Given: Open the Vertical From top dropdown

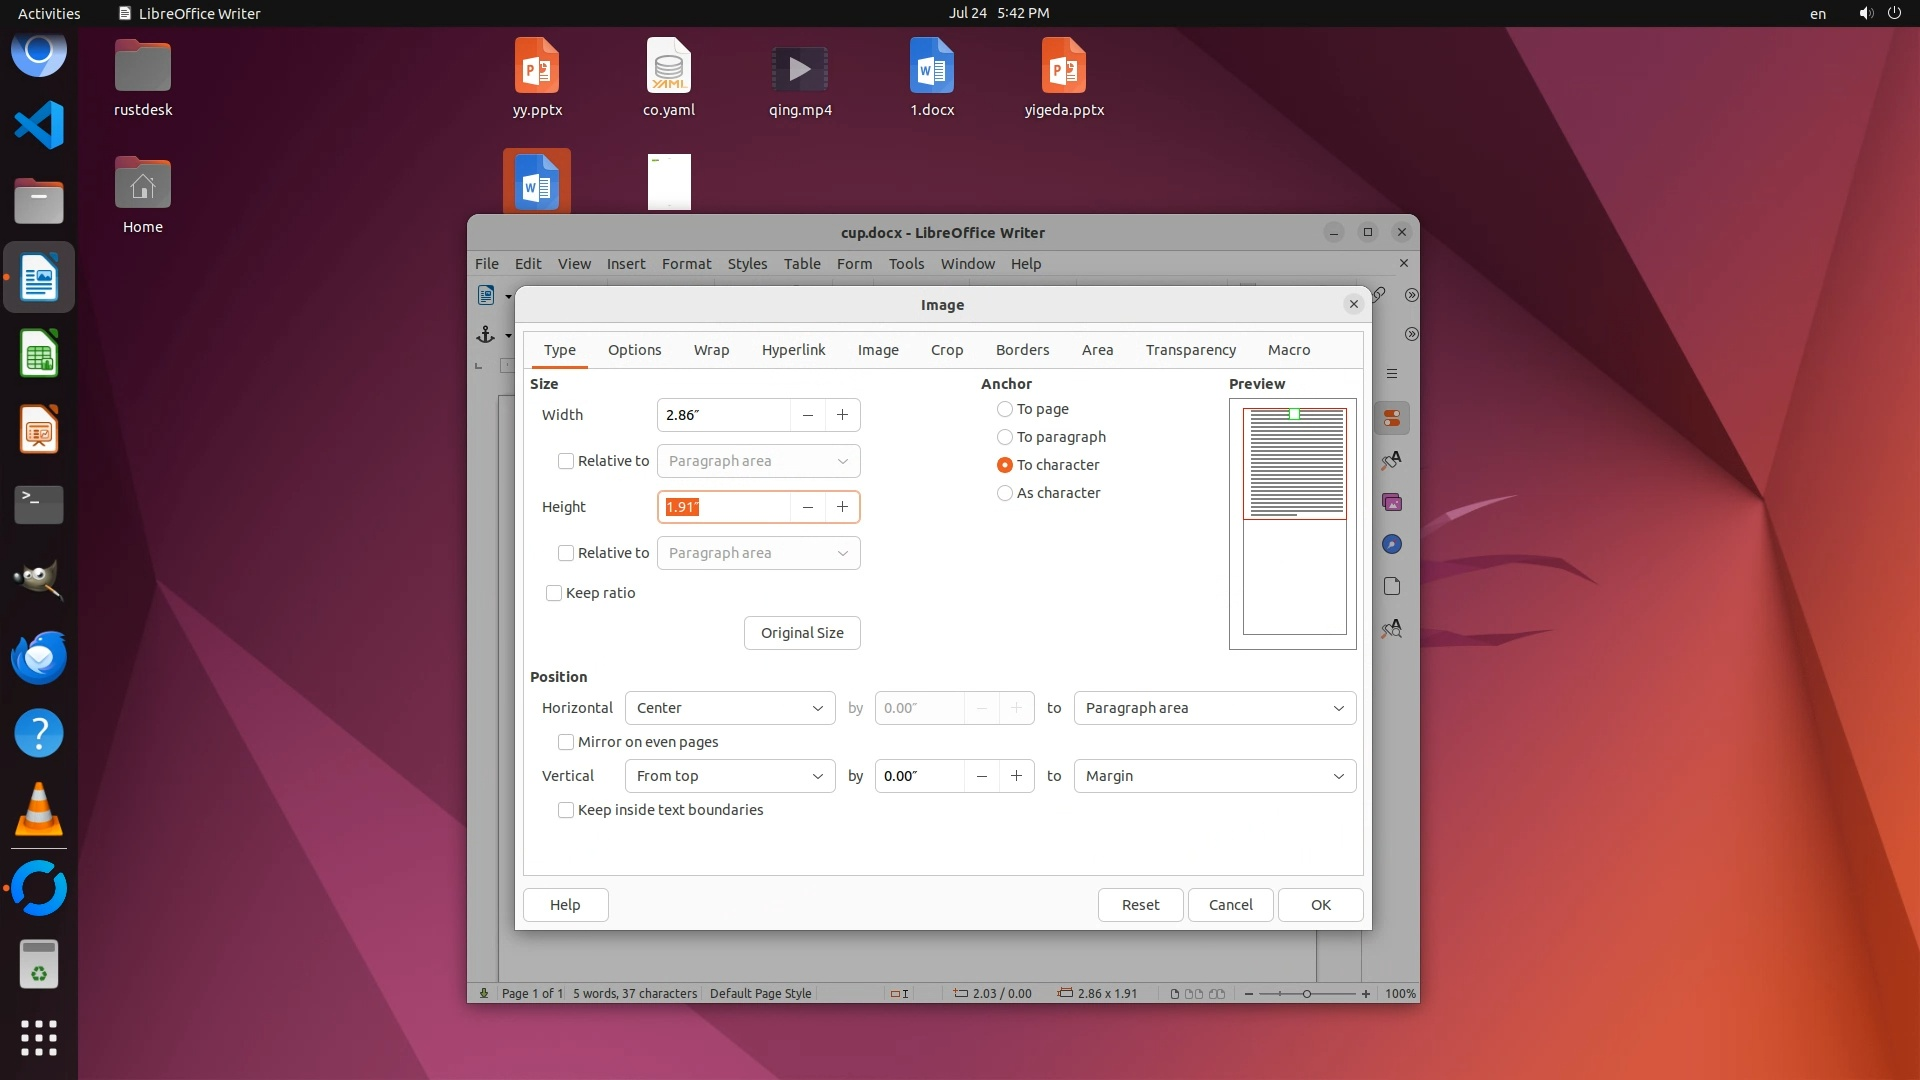Looking at the screenshot, I should [x=729, y=776].
